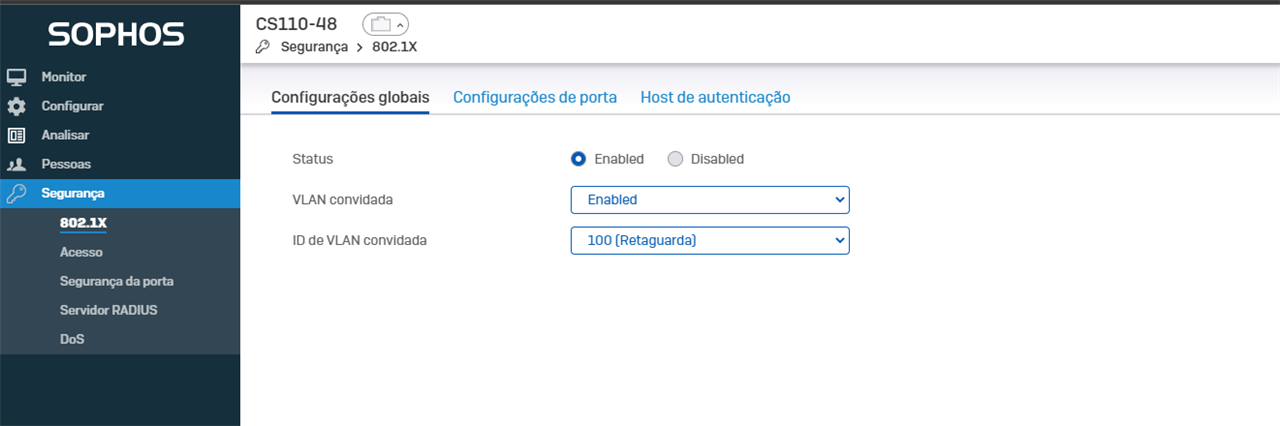Open the VLAN convidada dropdown
This screenshot has width=1280, height=426.
click(710, 200)
